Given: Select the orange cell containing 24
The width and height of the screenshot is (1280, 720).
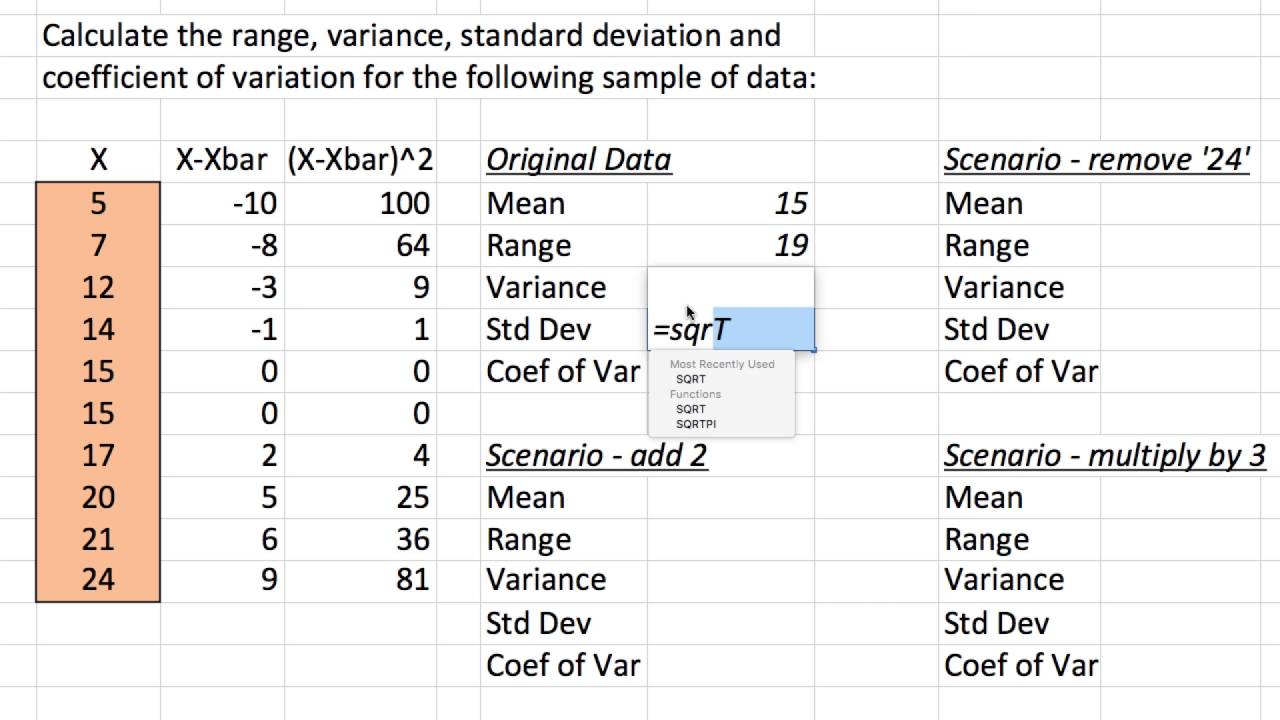Looking at the screenshot, I should (x=98, y=580).
